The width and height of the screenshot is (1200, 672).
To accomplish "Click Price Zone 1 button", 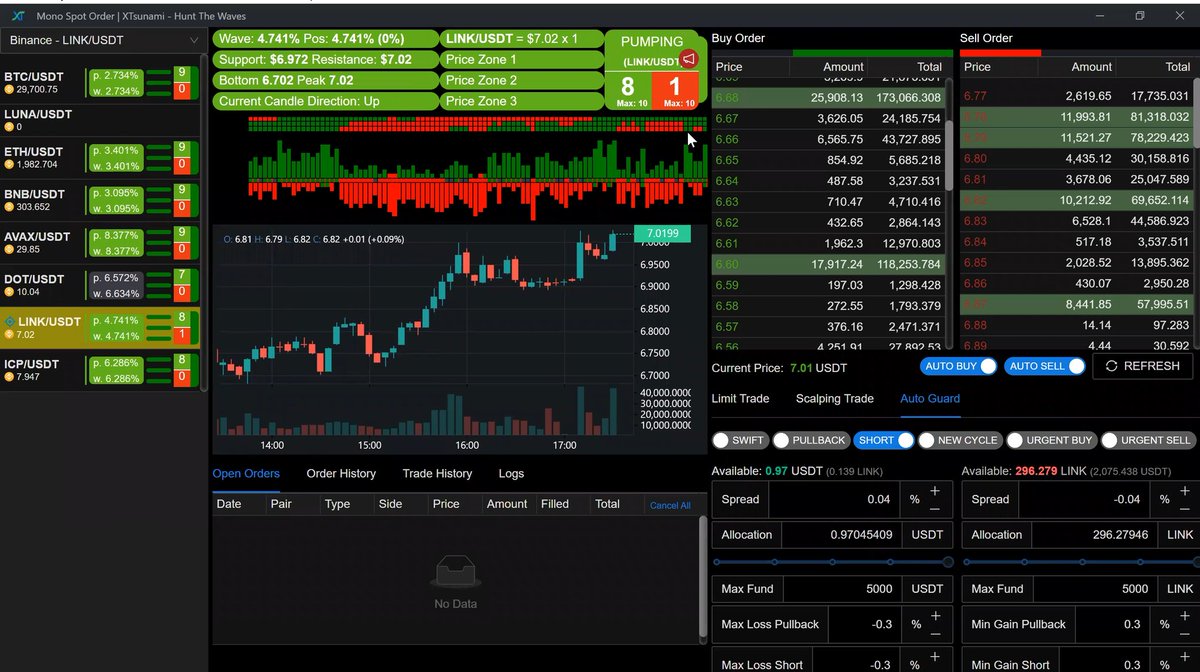I will click(521, 59).
